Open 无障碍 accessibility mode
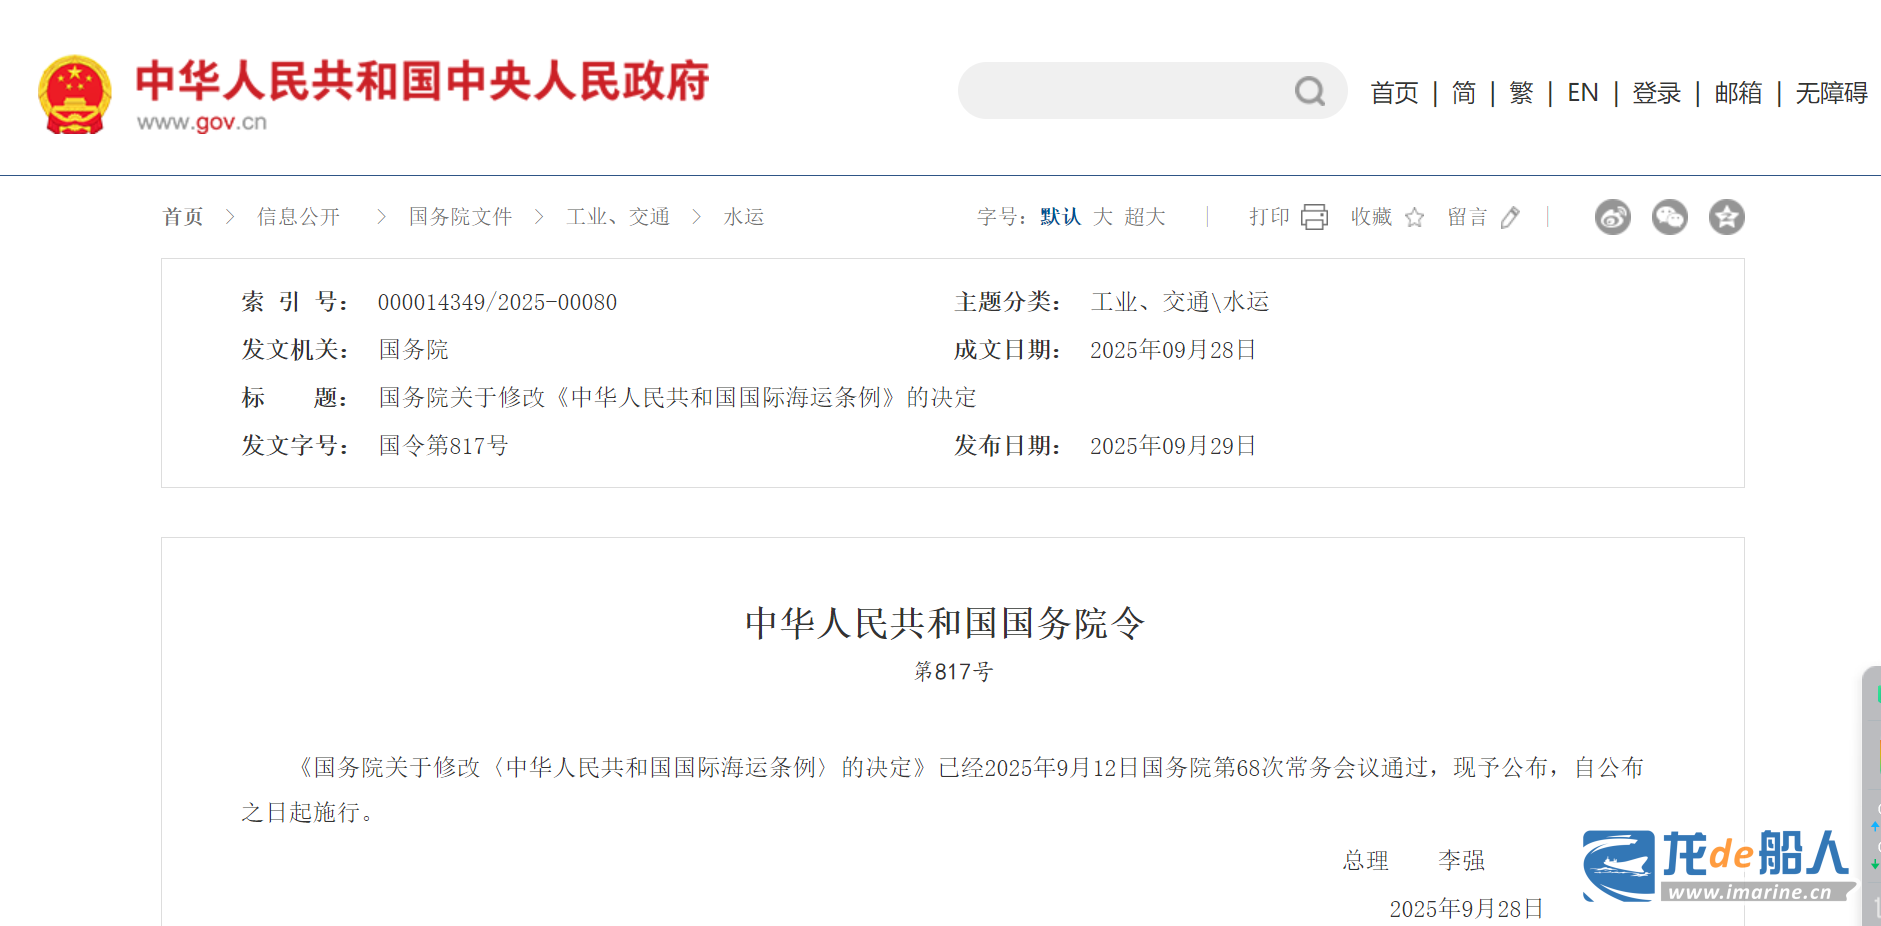1881x926 pixels. 1831,93
